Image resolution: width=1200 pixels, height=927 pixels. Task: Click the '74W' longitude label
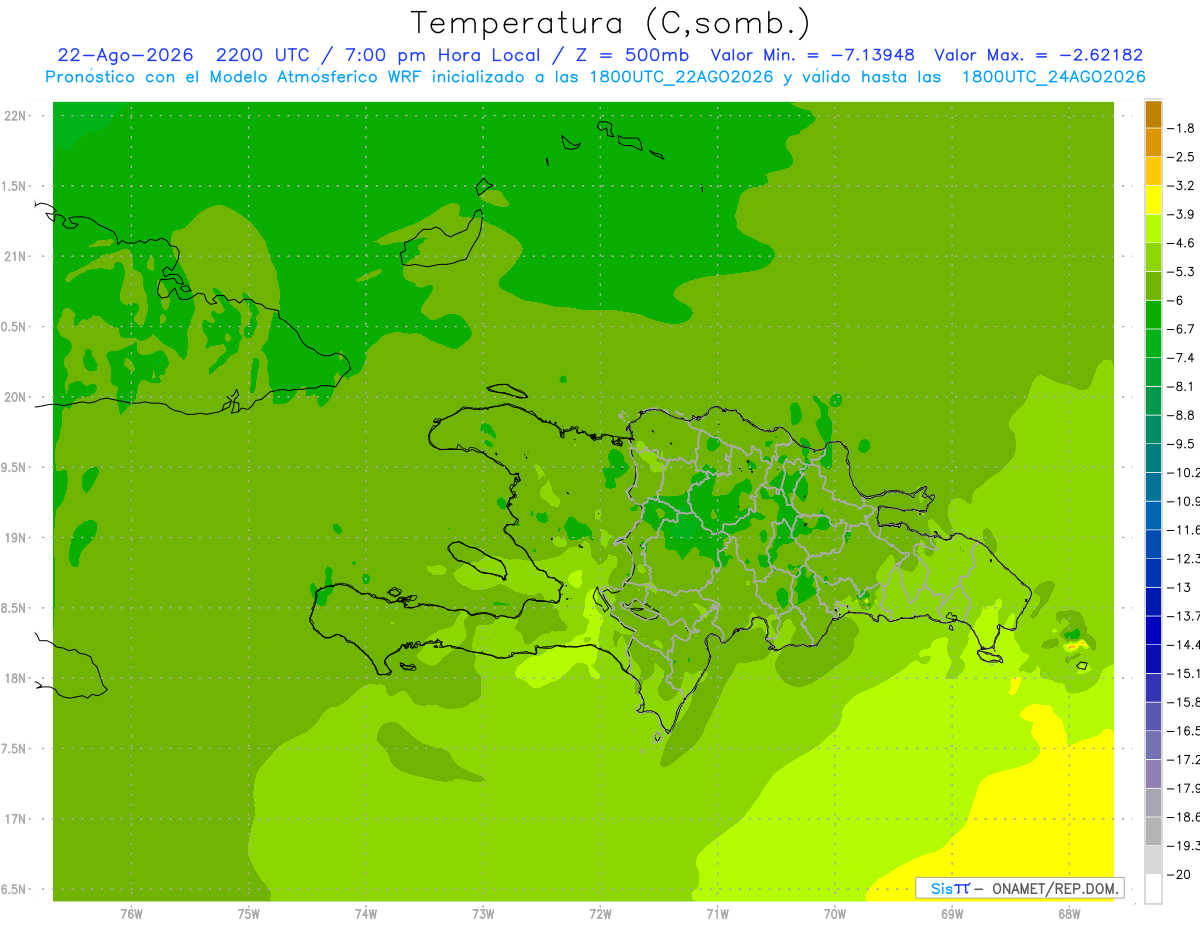tap(365, 913)
